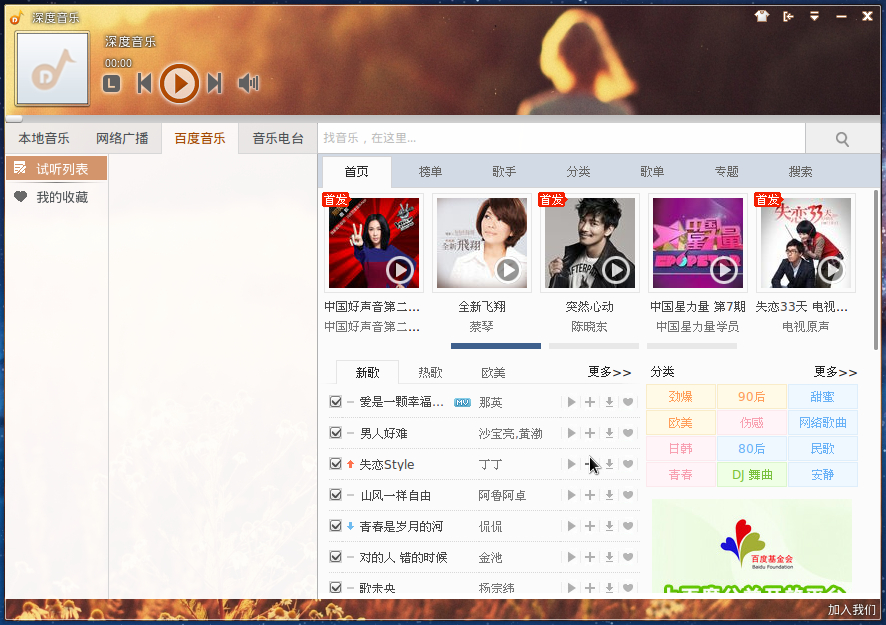The width and height of the screenshot is (886, 625).
Task: Play 青春是岁月的河
Action: point(571,526)
